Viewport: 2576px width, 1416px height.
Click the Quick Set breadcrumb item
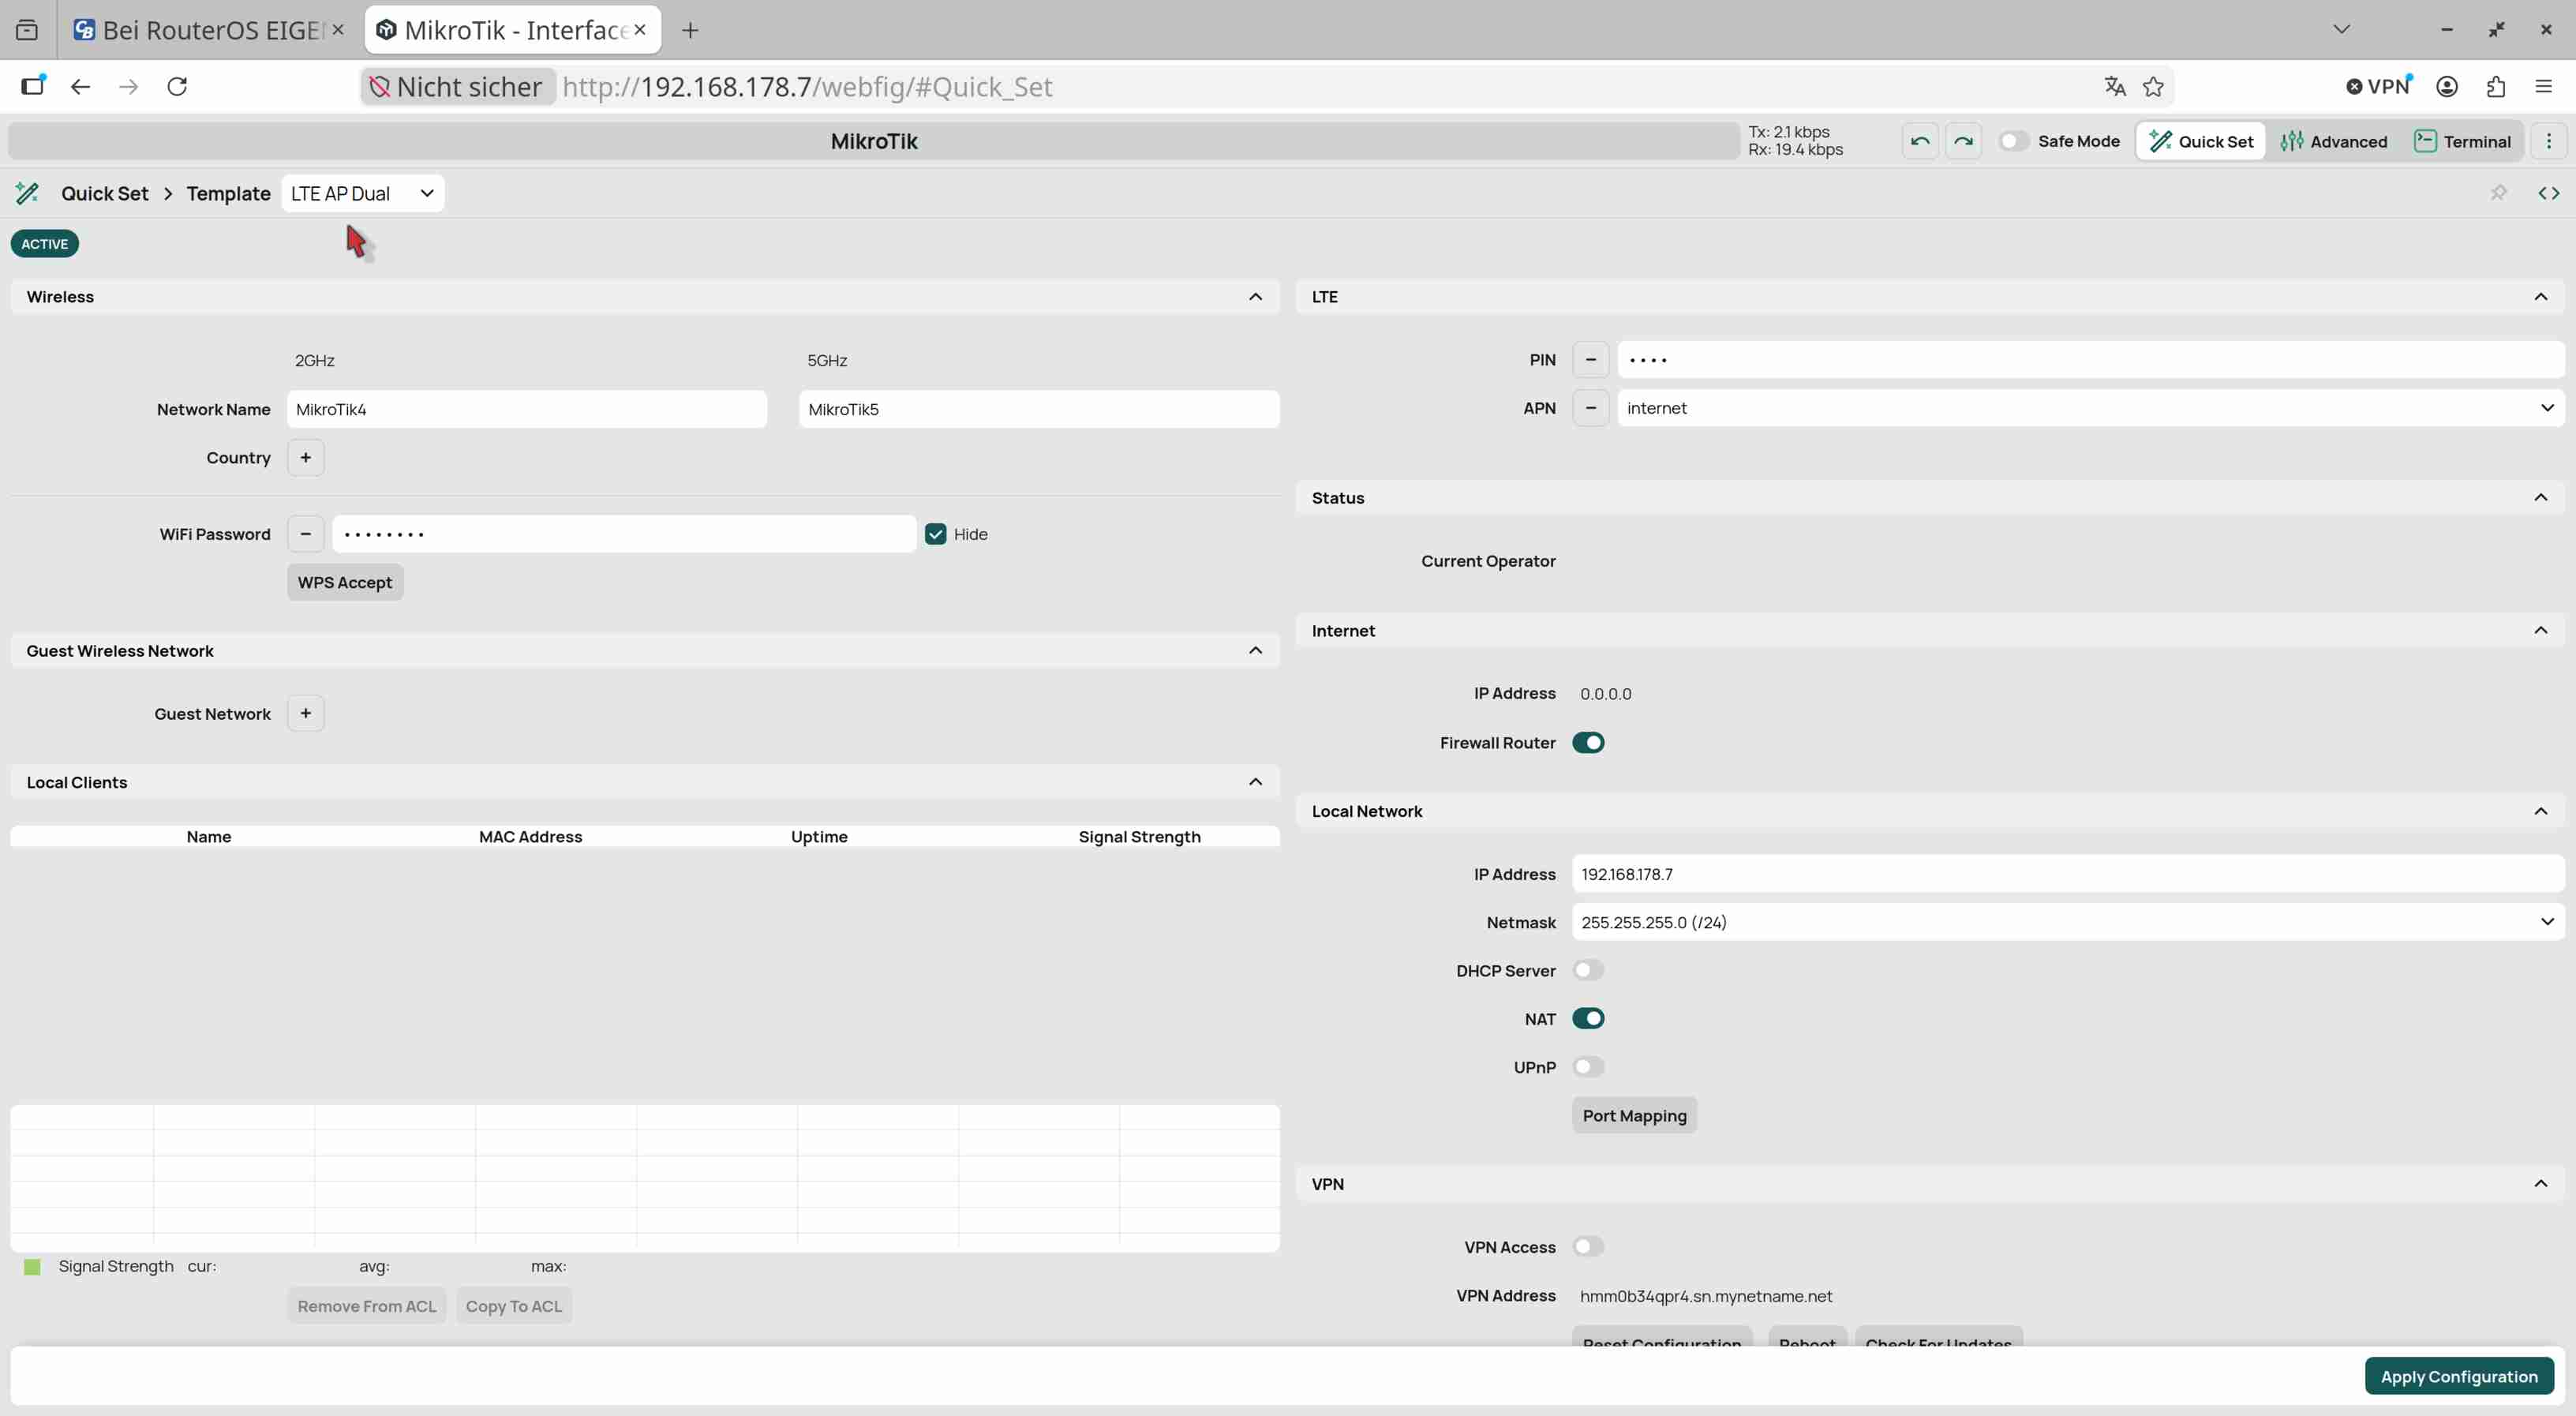(x=104, y=193)
